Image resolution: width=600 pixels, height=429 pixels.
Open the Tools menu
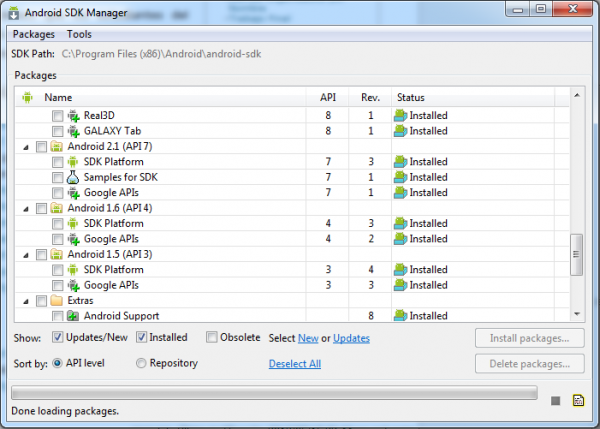pos(79,34)
